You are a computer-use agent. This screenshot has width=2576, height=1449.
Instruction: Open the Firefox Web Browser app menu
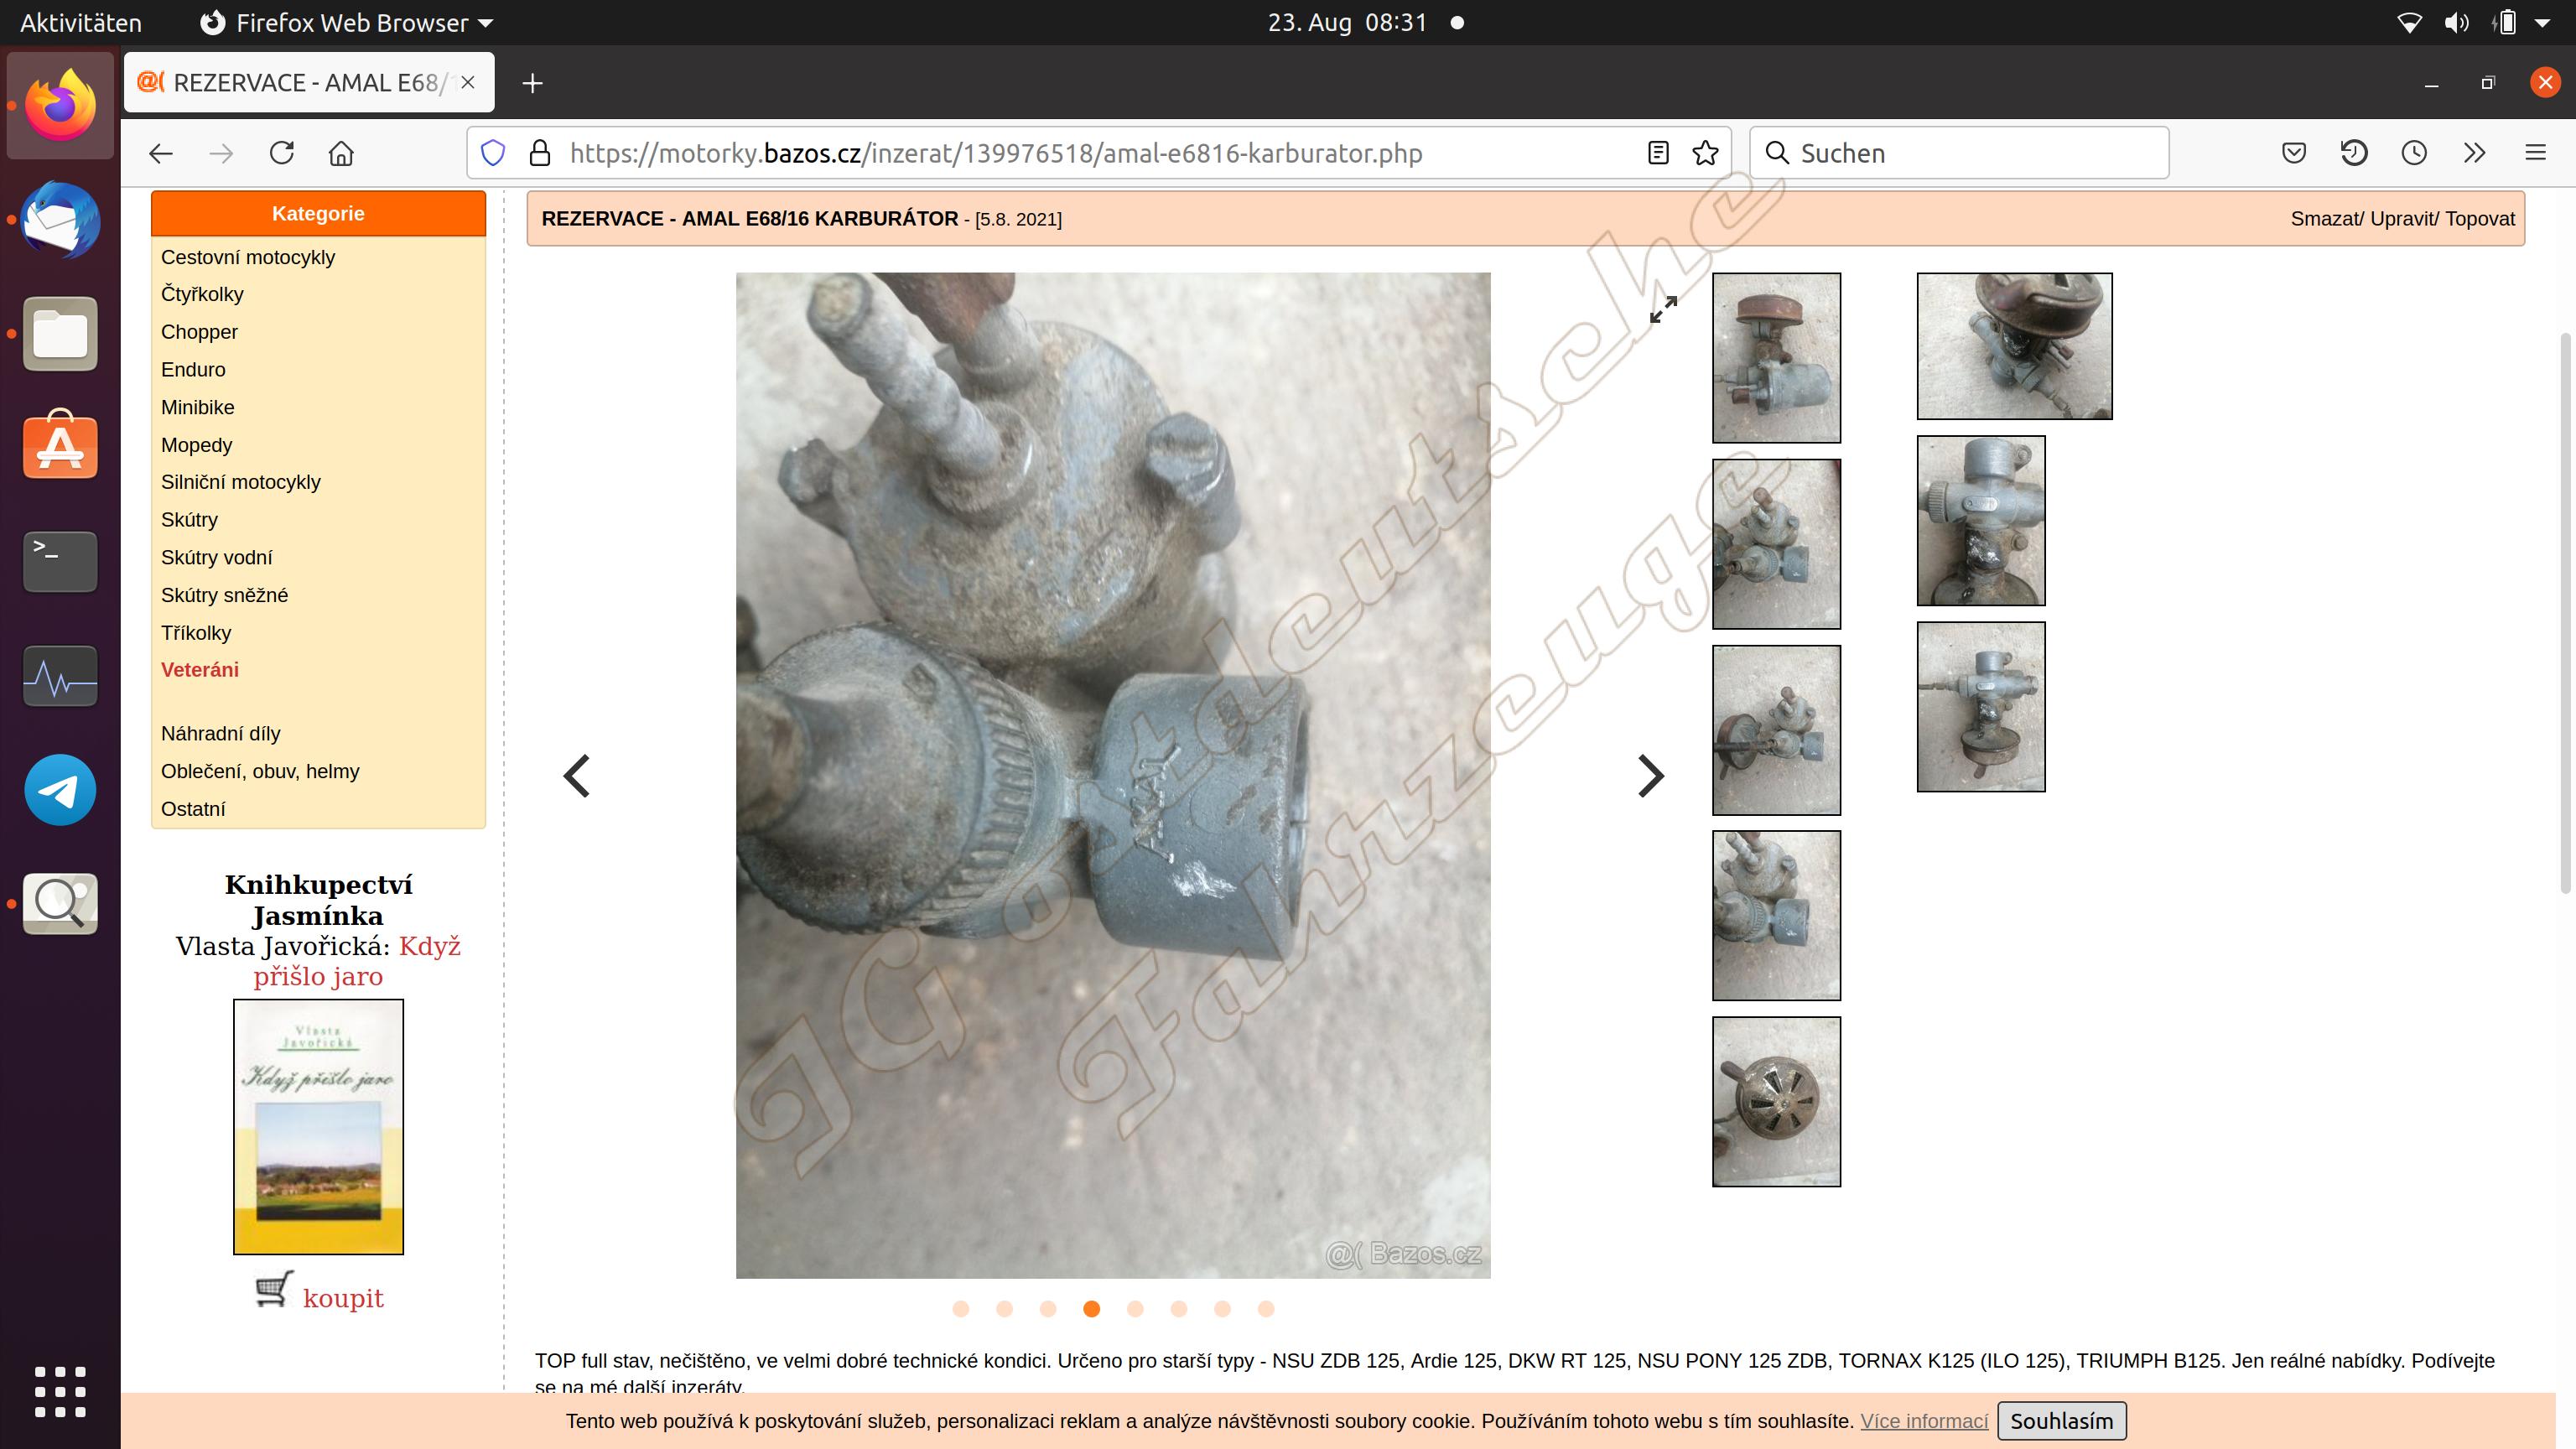[x=347, y=22]
